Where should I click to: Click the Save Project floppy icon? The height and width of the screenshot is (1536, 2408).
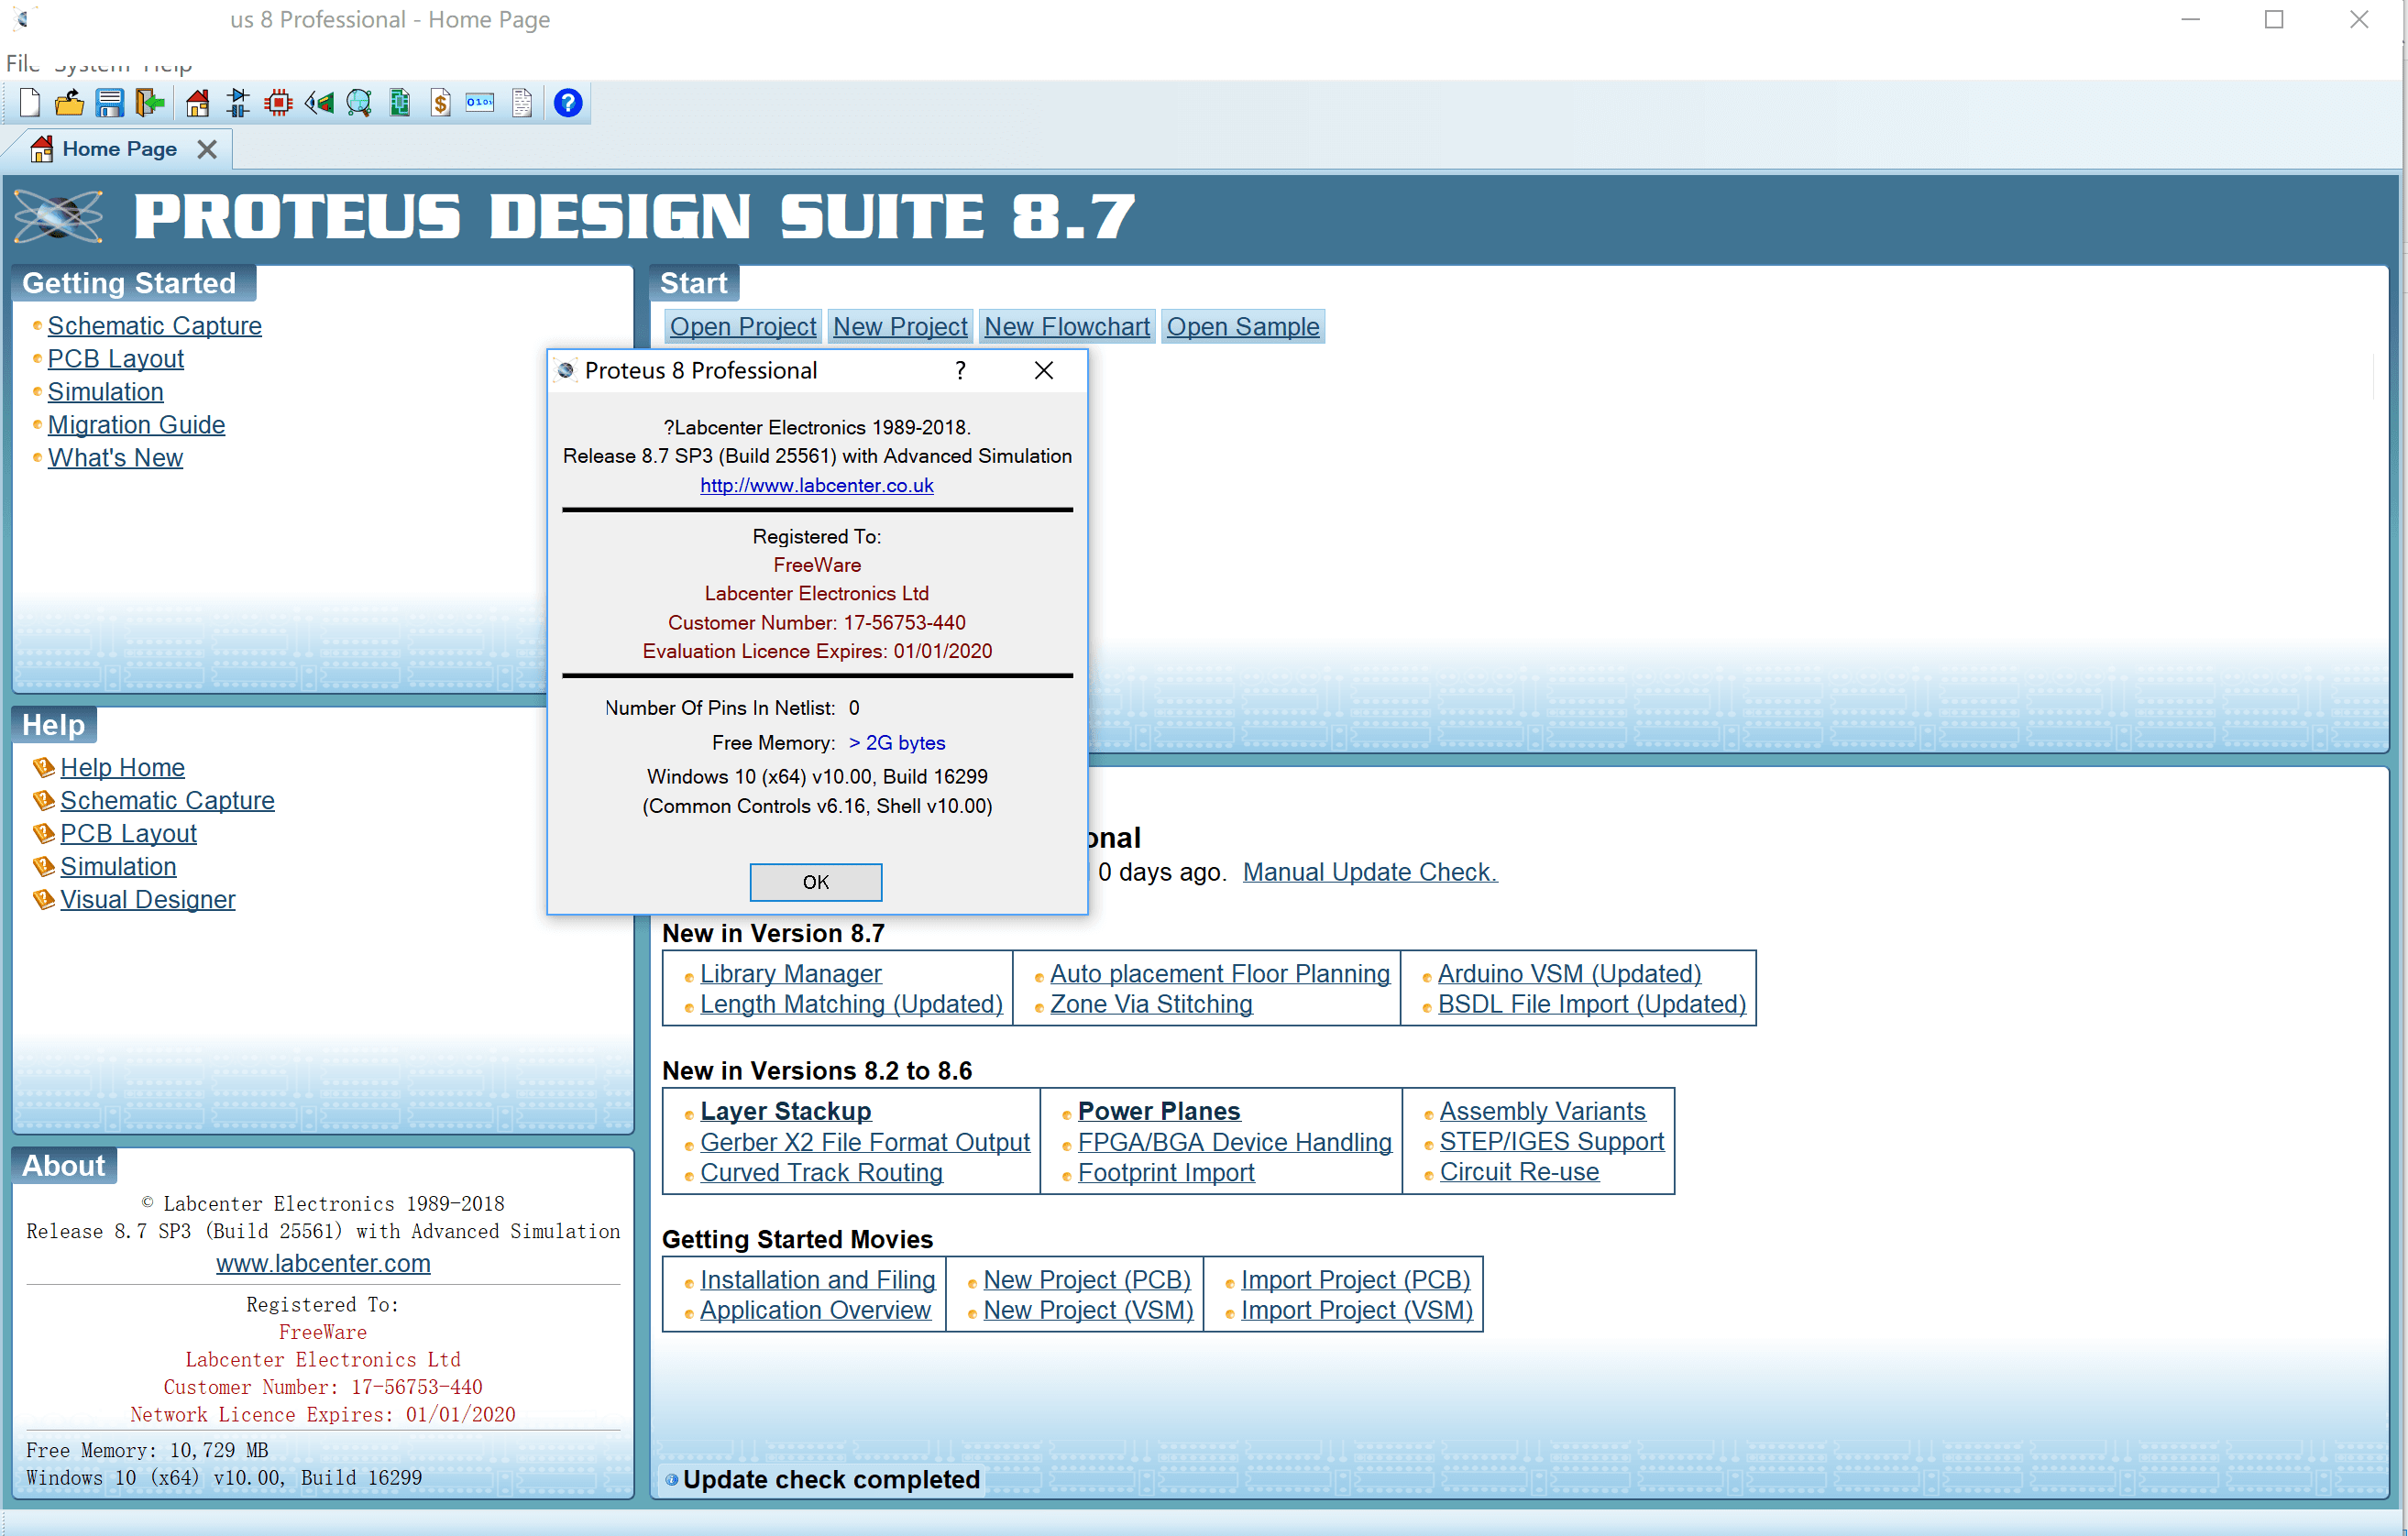pos(109,102)
